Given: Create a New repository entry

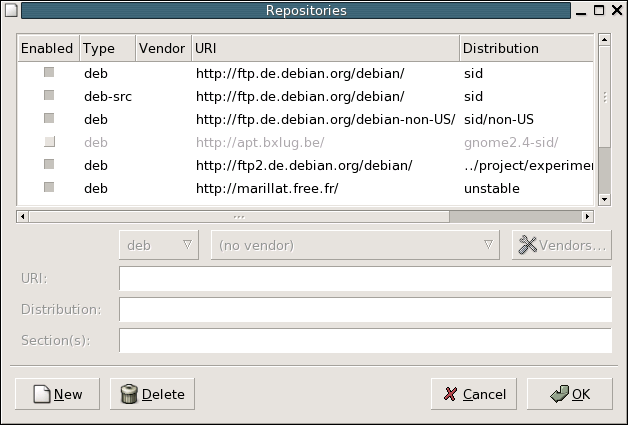Looking at the screenshot, I should point(57,394).
